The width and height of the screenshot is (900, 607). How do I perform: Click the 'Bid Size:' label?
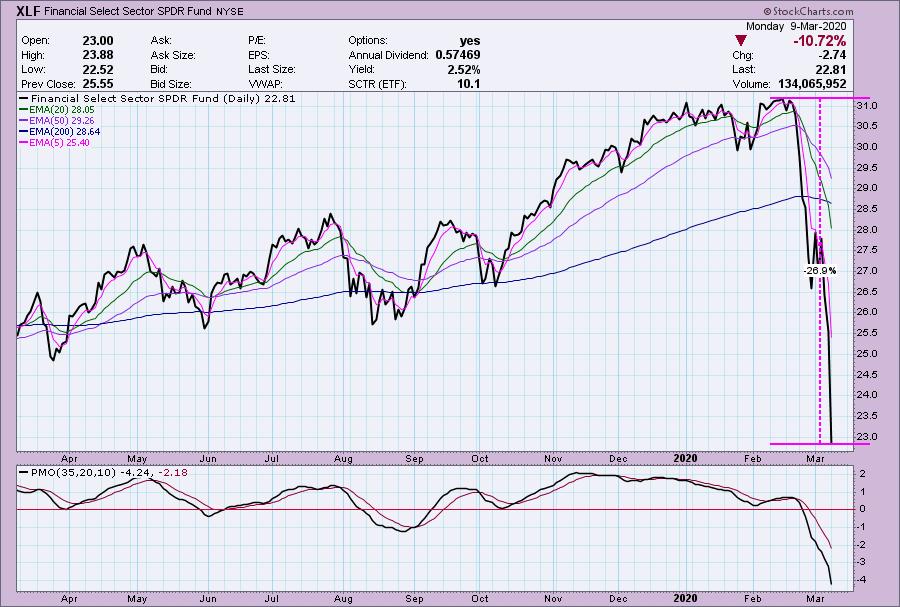click(x=171, y=84)
